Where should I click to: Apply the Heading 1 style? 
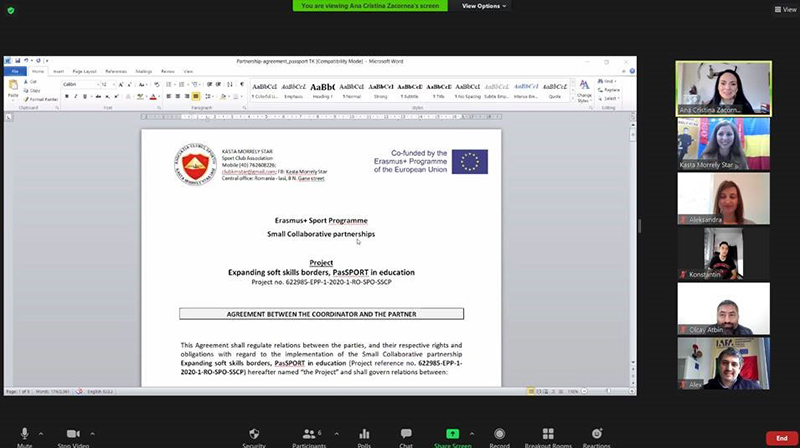tap(322, 90)
